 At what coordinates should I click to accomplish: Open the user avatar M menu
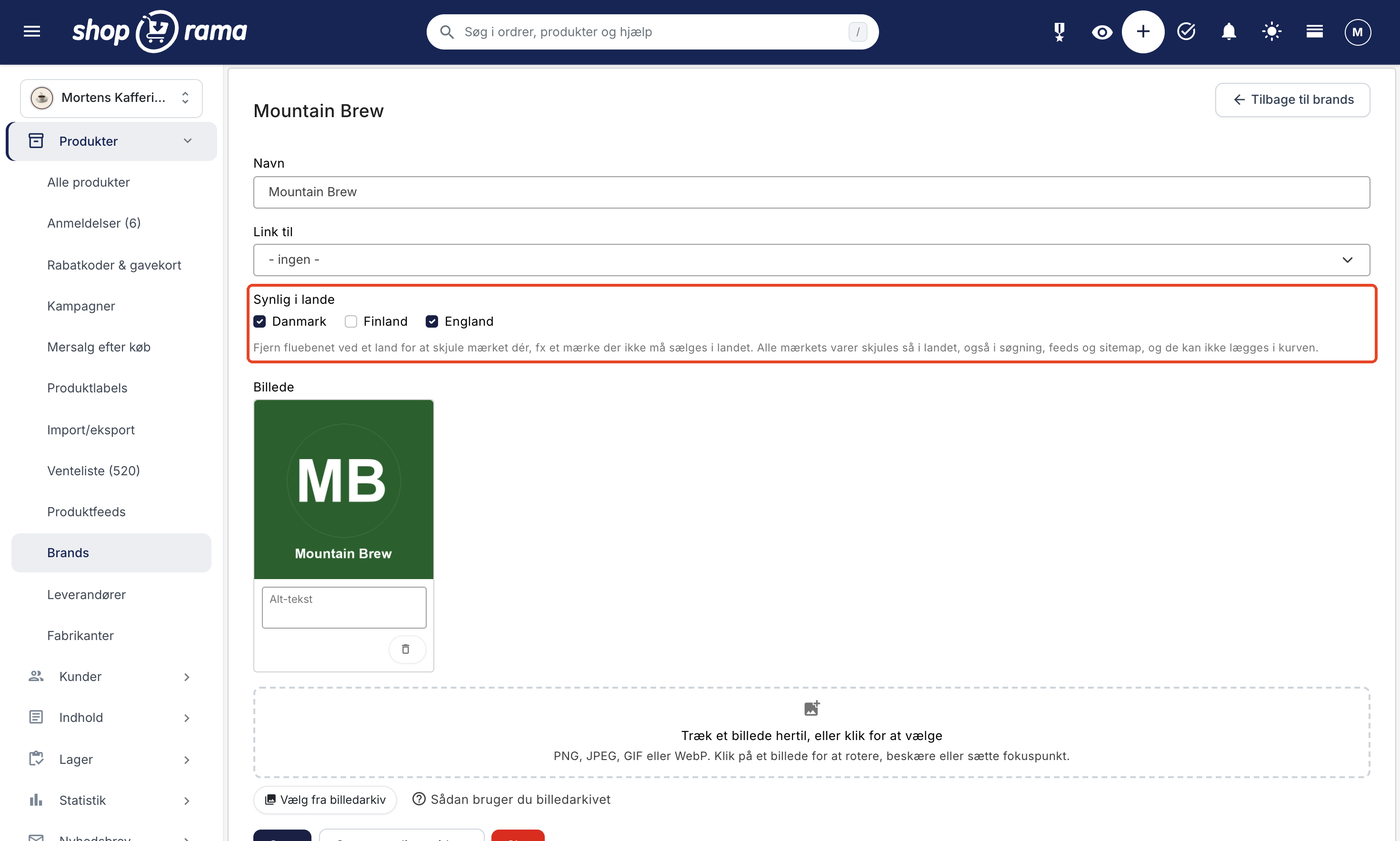pos(1357,32)
